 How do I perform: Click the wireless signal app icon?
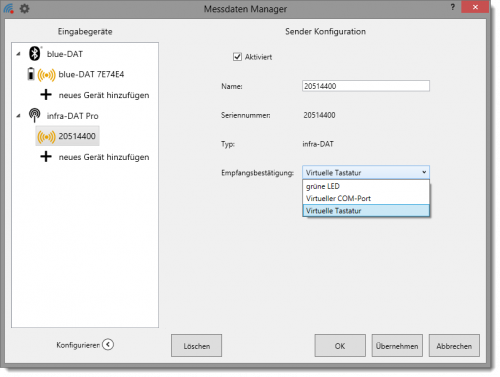pos(9,9)
